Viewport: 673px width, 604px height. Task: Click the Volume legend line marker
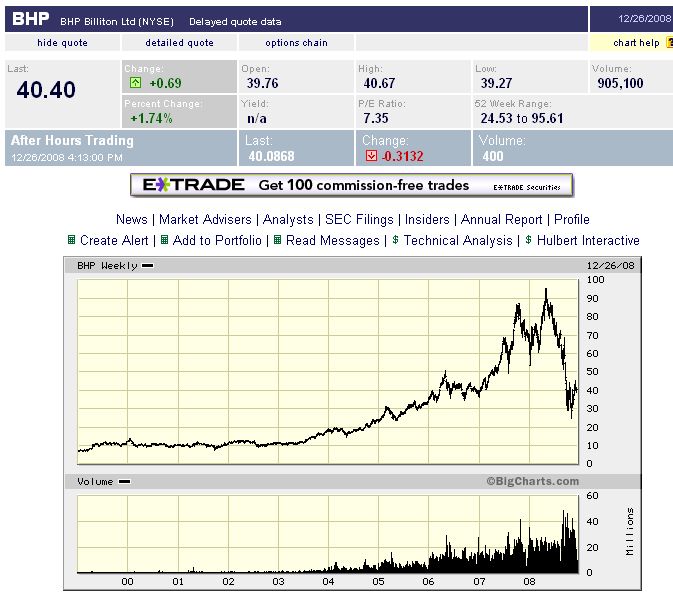[124, 482]
